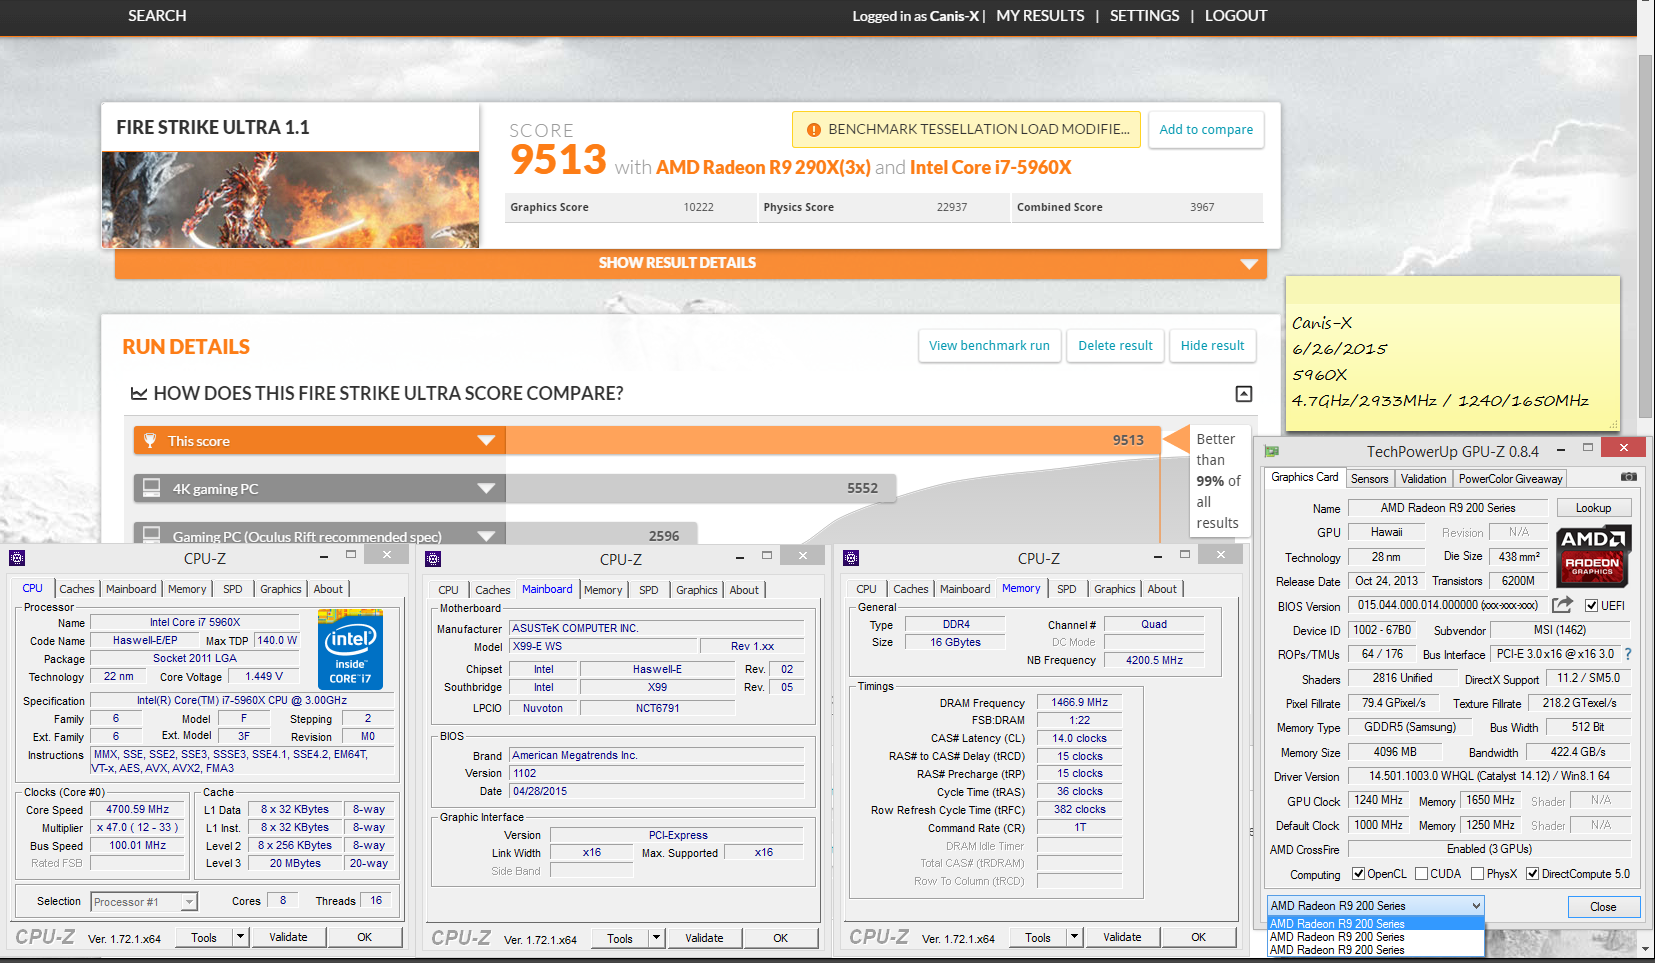
Task: Open the Tools dropdown arrow in the CPU-Z Mainboard window
Action: 656,938
